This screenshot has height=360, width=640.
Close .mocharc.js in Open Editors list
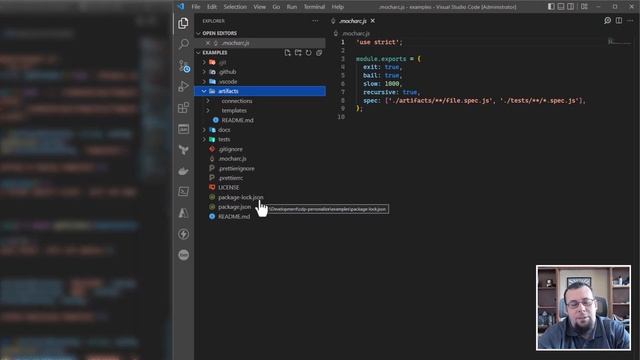(208, 43)
